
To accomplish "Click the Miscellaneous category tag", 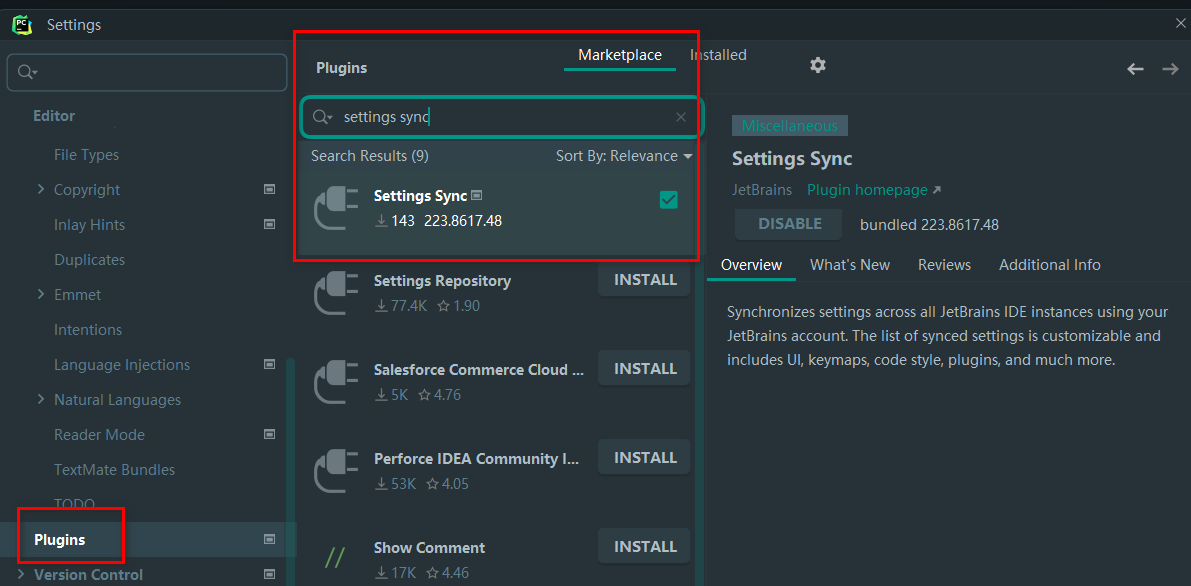I will [x=790, y=126].
